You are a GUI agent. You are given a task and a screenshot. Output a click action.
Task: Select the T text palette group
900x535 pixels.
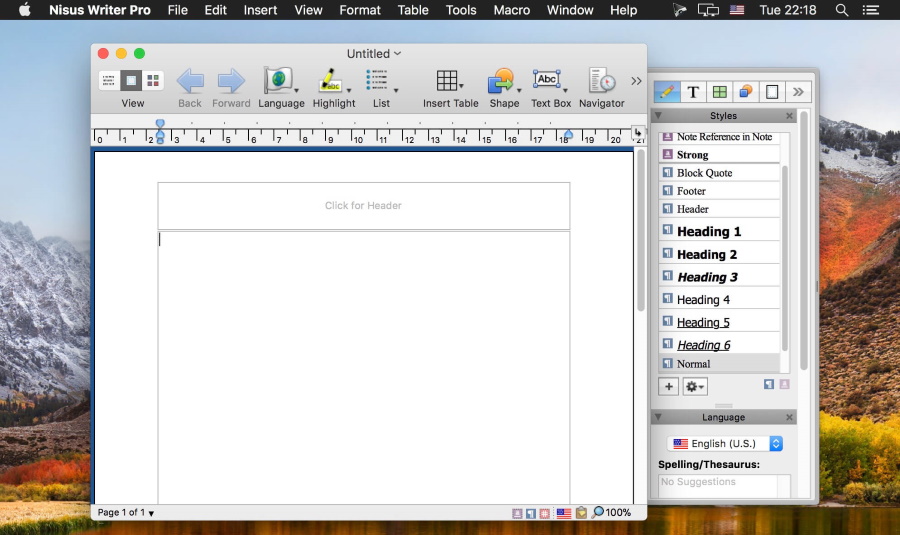click(x=693, y=92)
